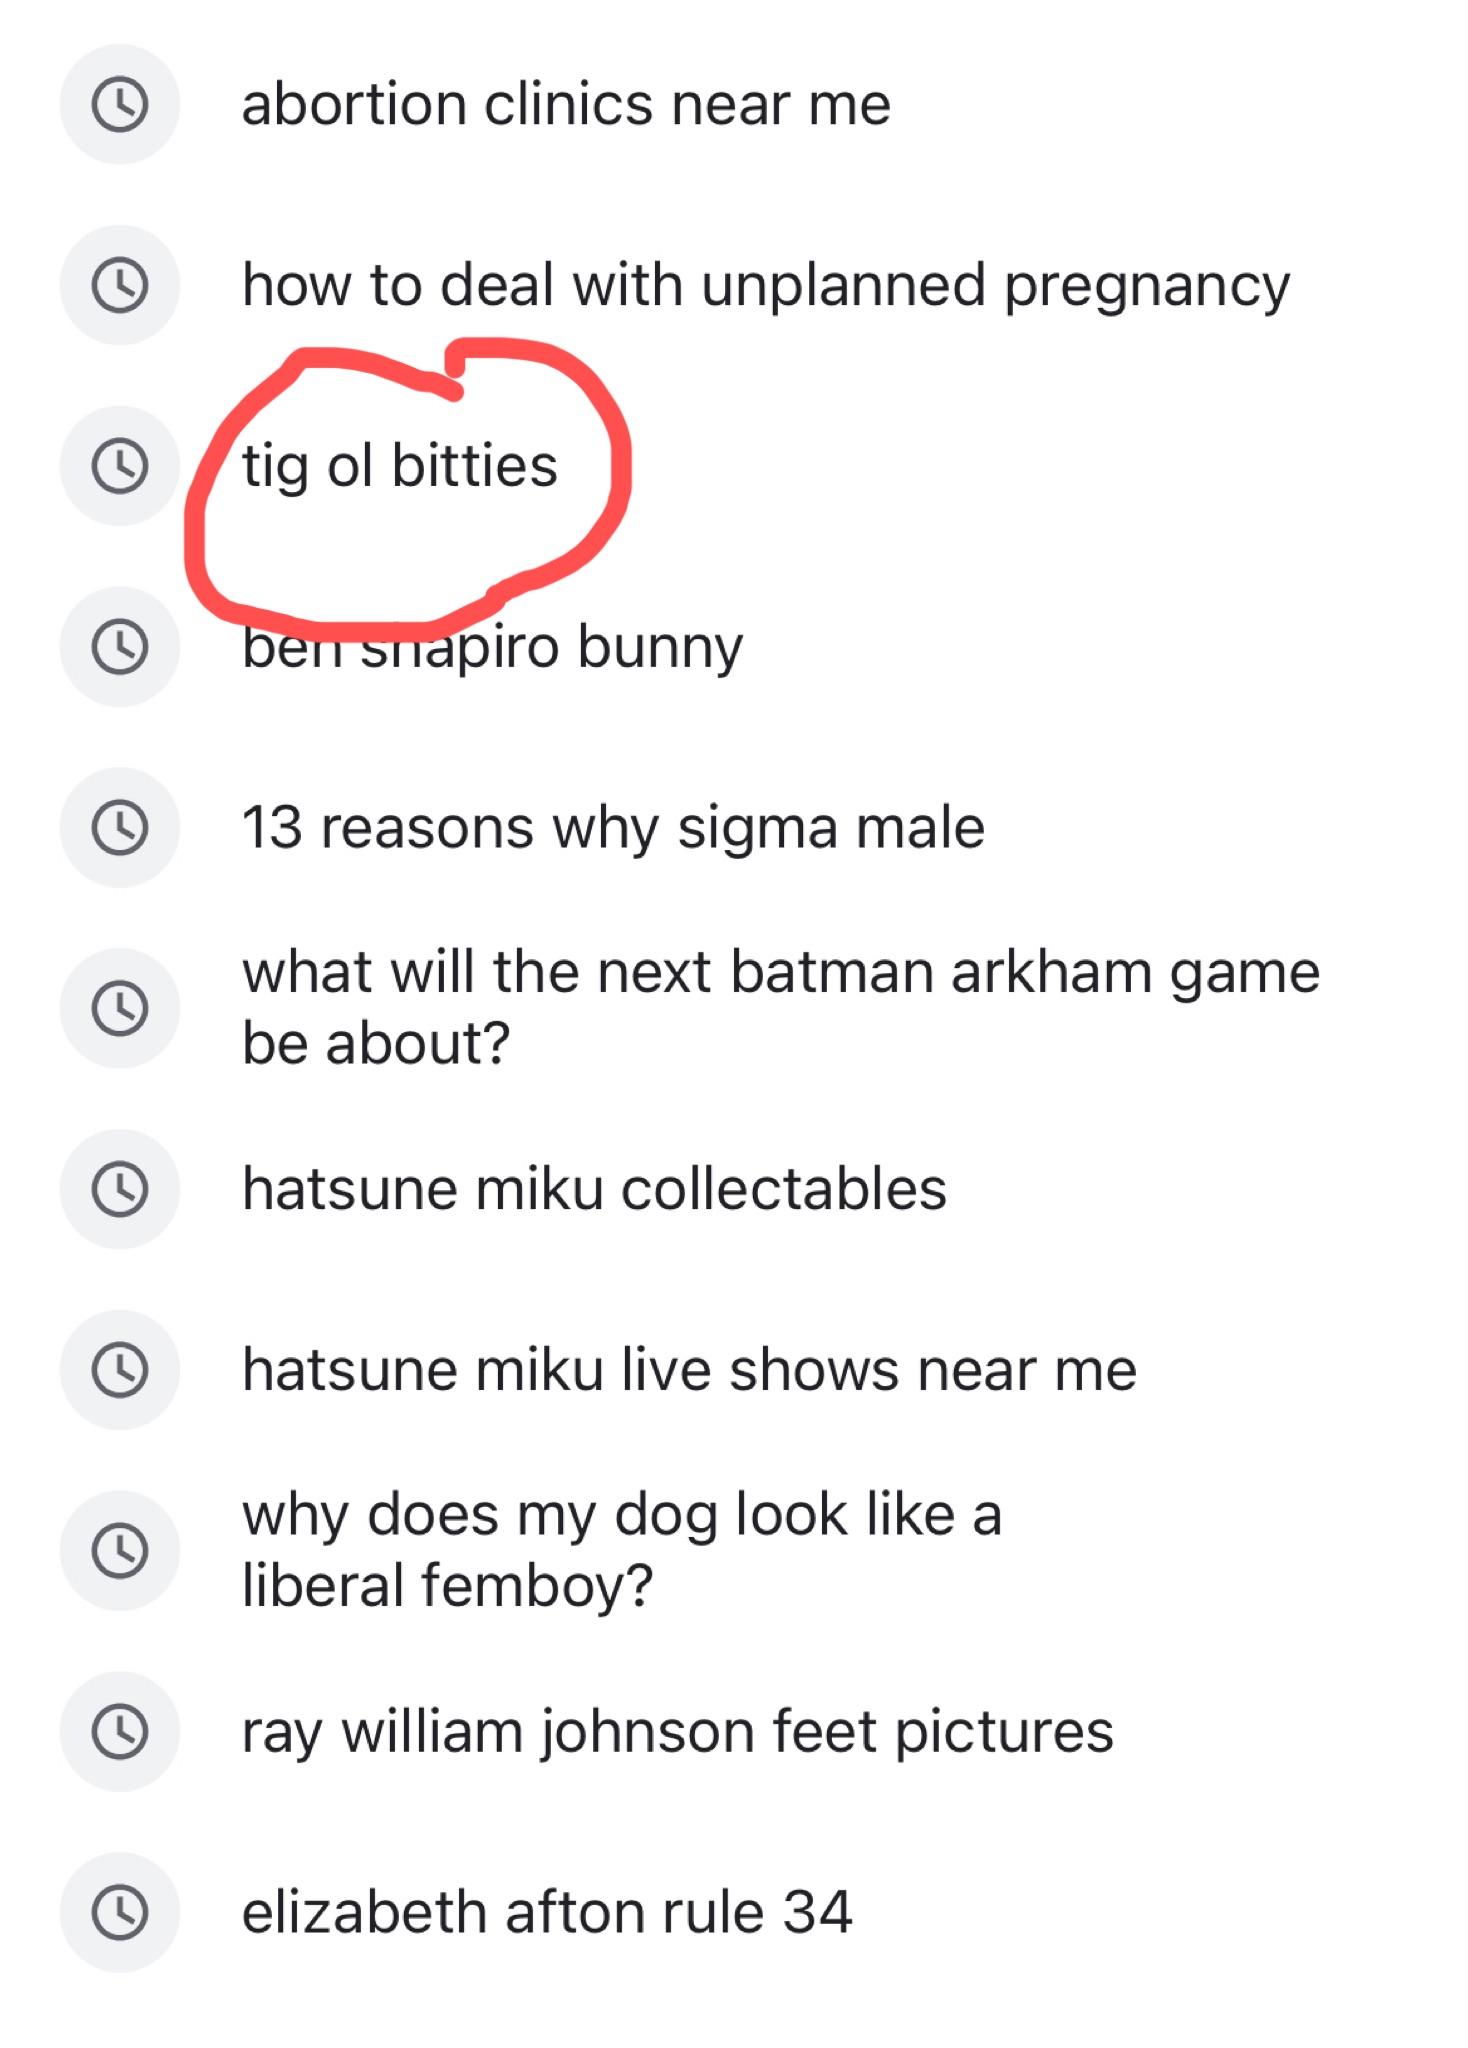Click history icon next to 'unplanned pregnancy' search
The width and height of the screenshot is (1468, 2048).
point(120,286)
